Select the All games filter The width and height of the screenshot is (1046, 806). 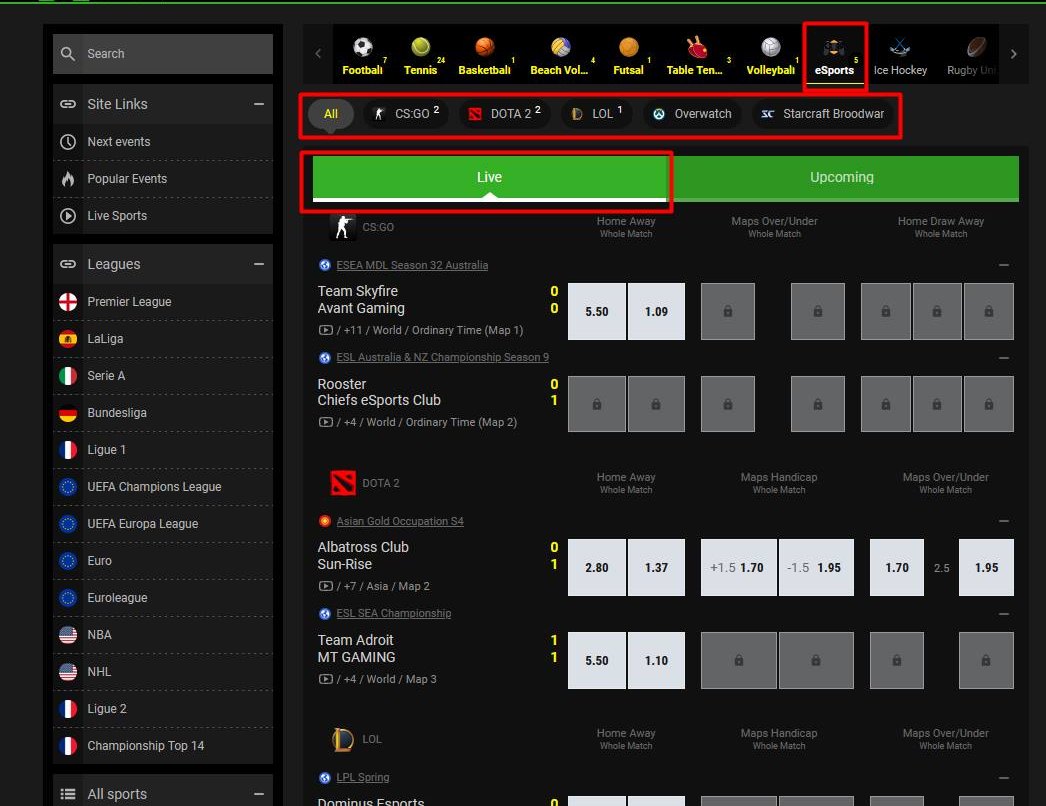(x=331, y=114)
